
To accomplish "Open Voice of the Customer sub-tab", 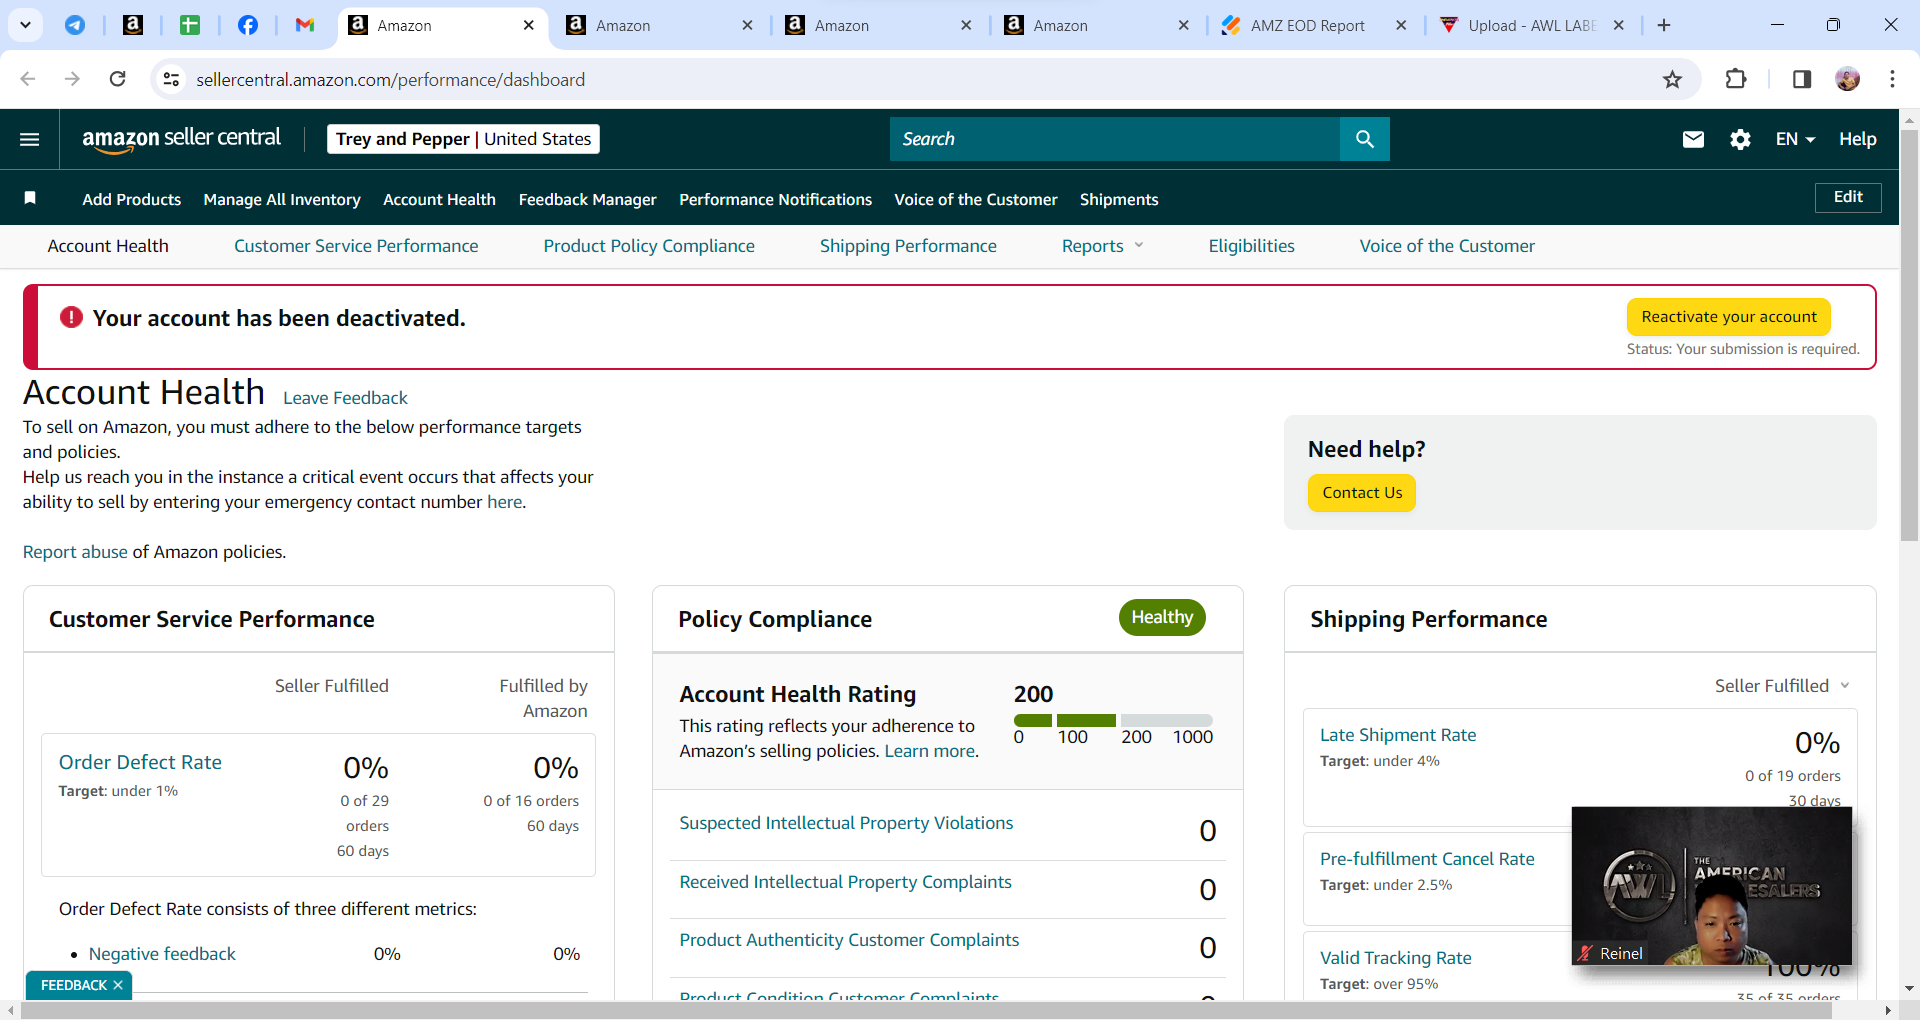I will coord(1447,246).
